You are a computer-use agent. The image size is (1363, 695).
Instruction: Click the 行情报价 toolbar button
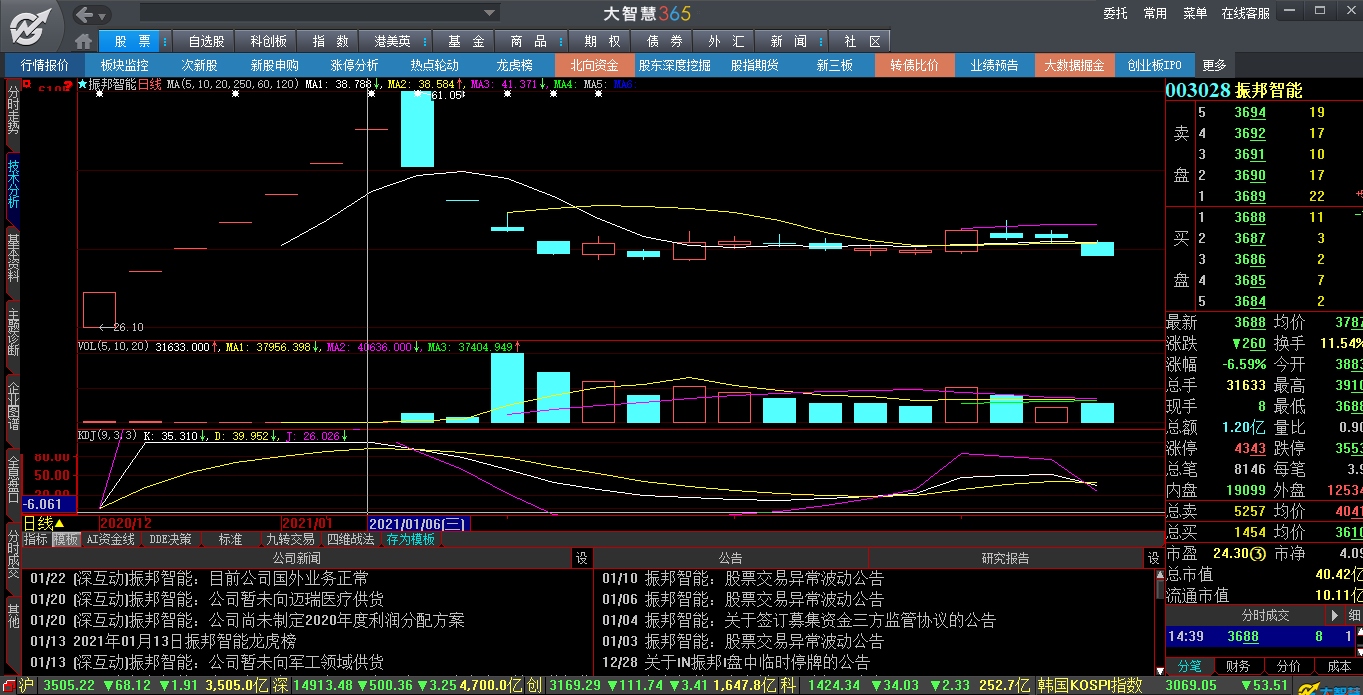[x=45, y=65]
